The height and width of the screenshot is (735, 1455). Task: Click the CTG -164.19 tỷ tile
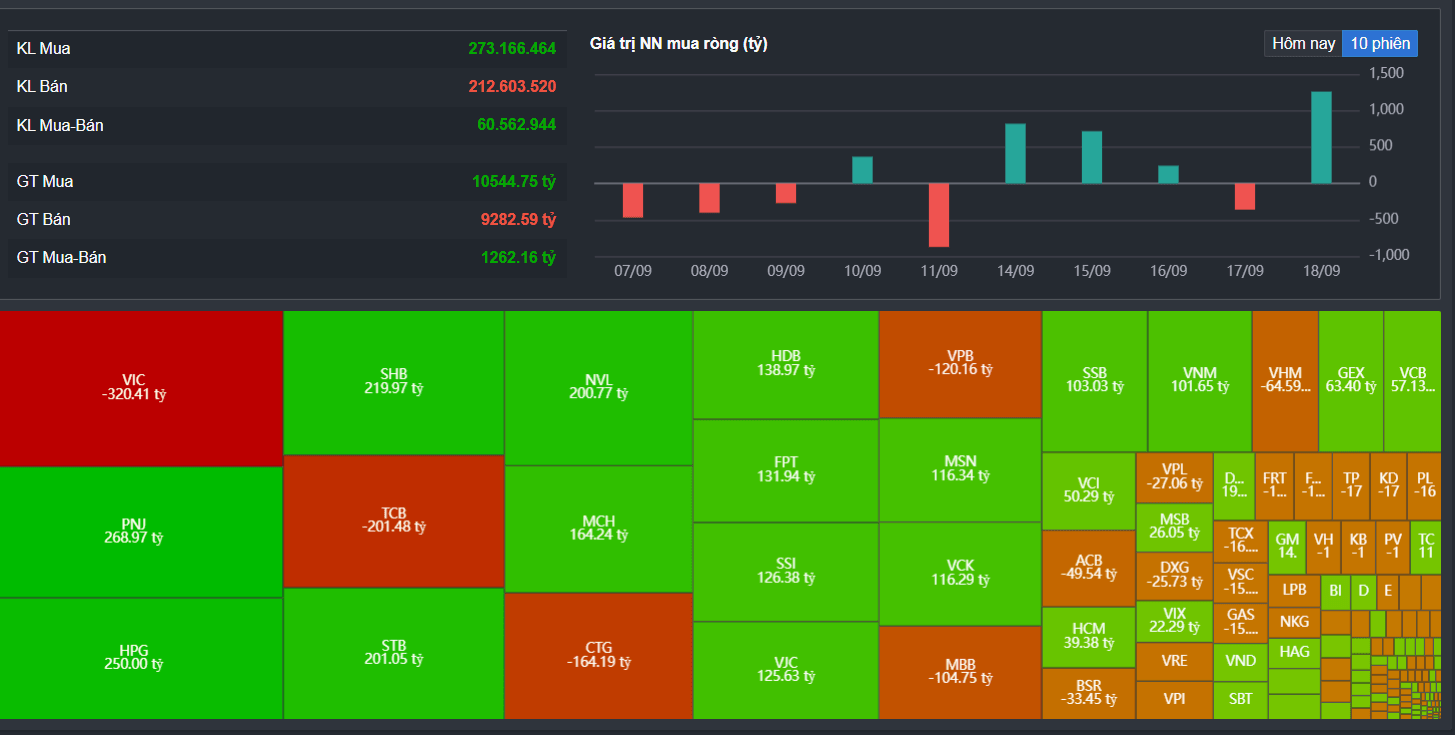598,655
